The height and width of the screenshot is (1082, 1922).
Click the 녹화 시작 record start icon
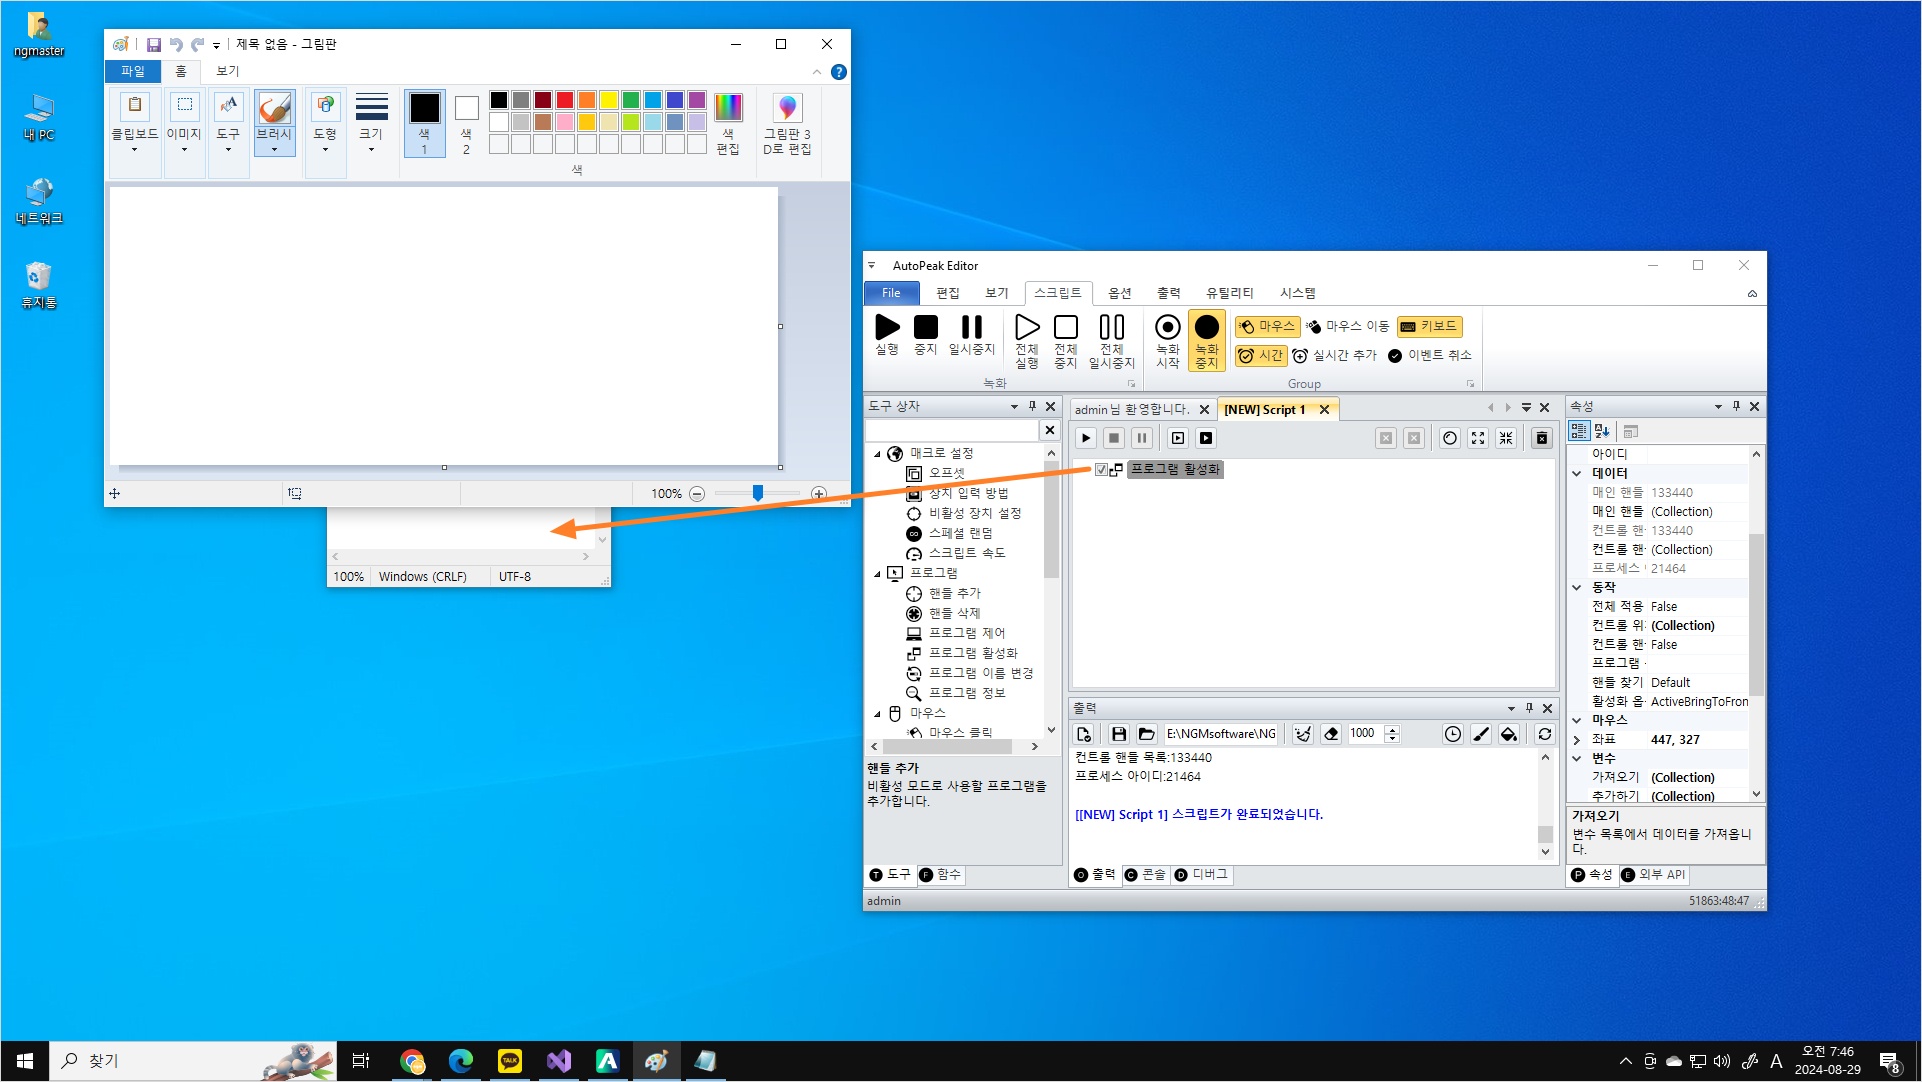(1167, 328)
